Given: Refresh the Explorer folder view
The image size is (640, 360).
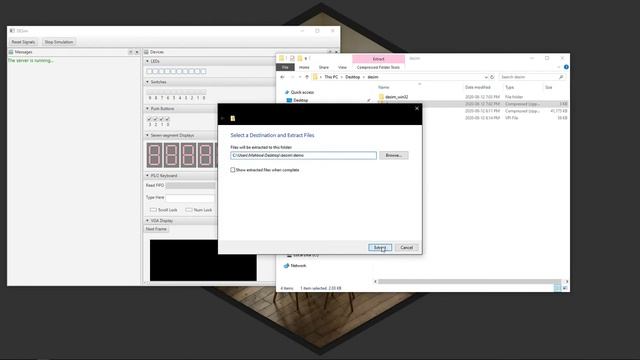Looking at the screenshot, I should tap(492, 77).
